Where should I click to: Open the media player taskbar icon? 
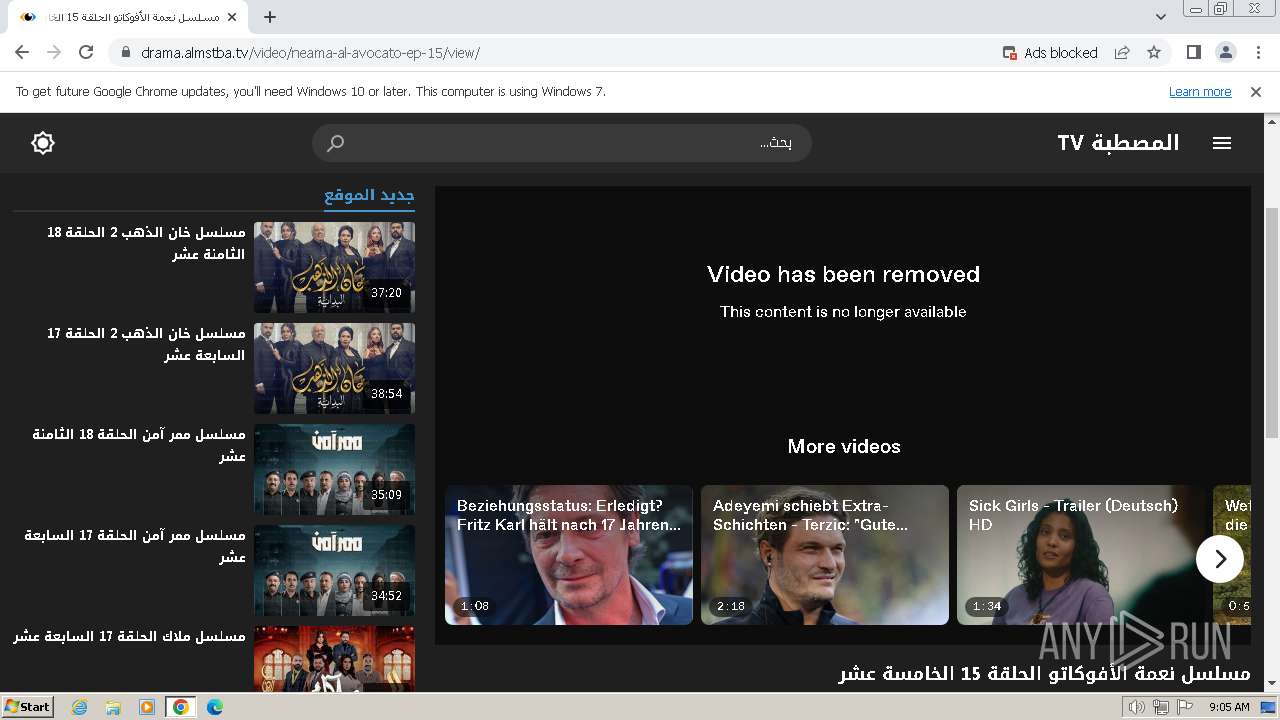(x=147, y=707)
